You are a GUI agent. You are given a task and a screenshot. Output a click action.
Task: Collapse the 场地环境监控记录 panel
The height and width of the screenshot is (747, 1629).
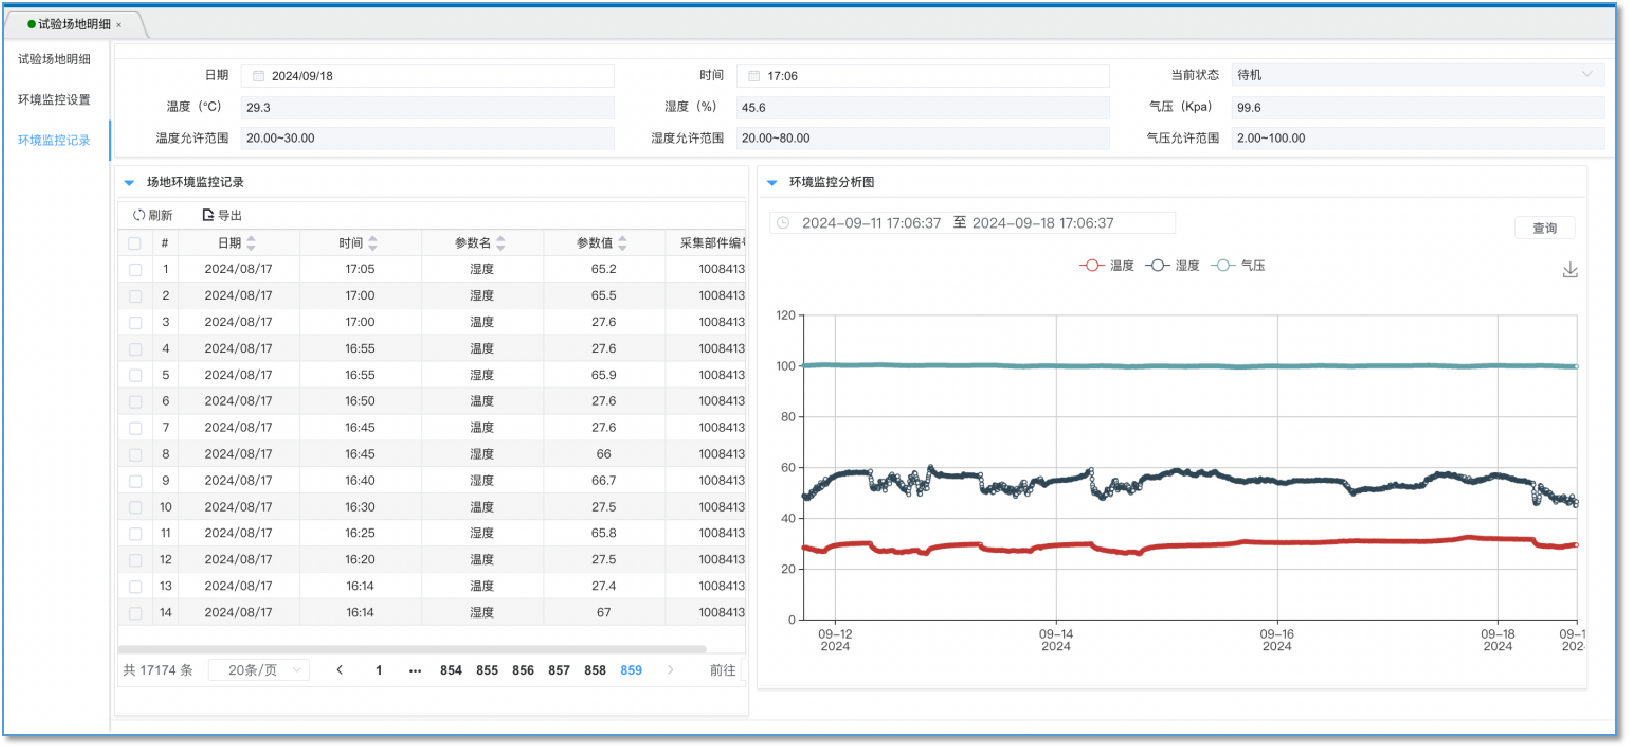(x=129, y=183)
